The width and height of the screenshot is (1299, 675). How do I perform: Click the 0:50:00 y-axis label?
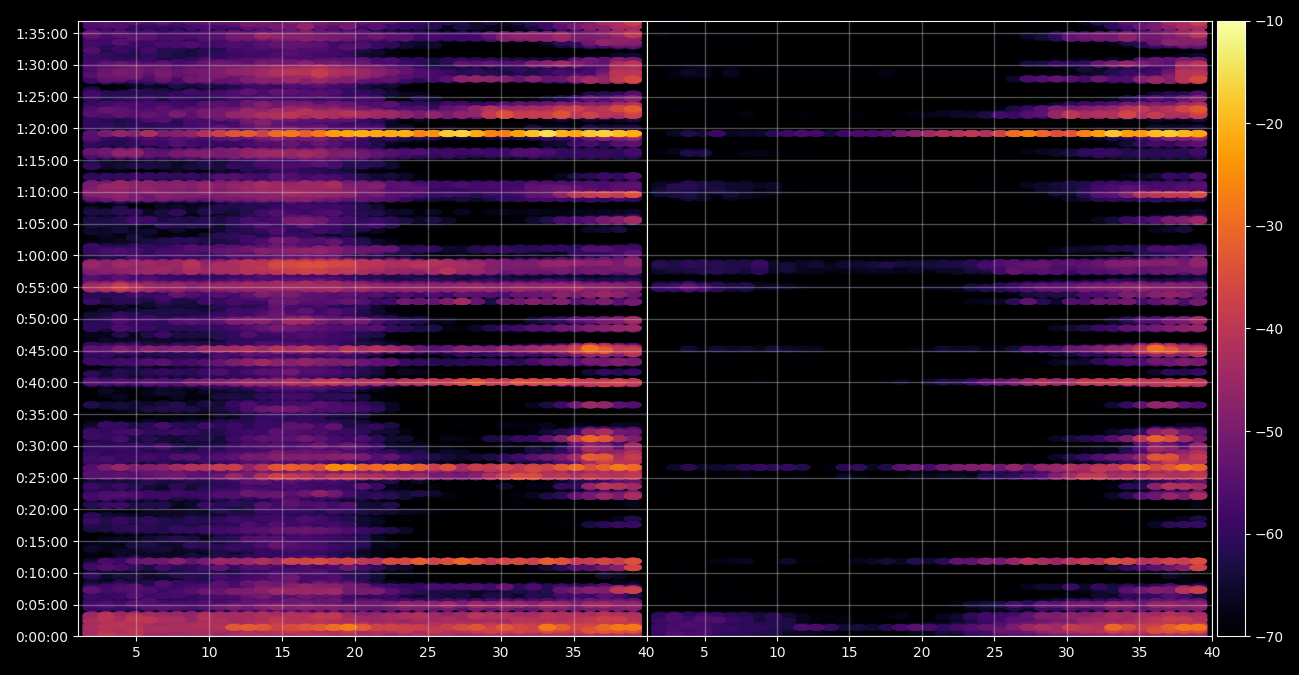tap(42, 319)
